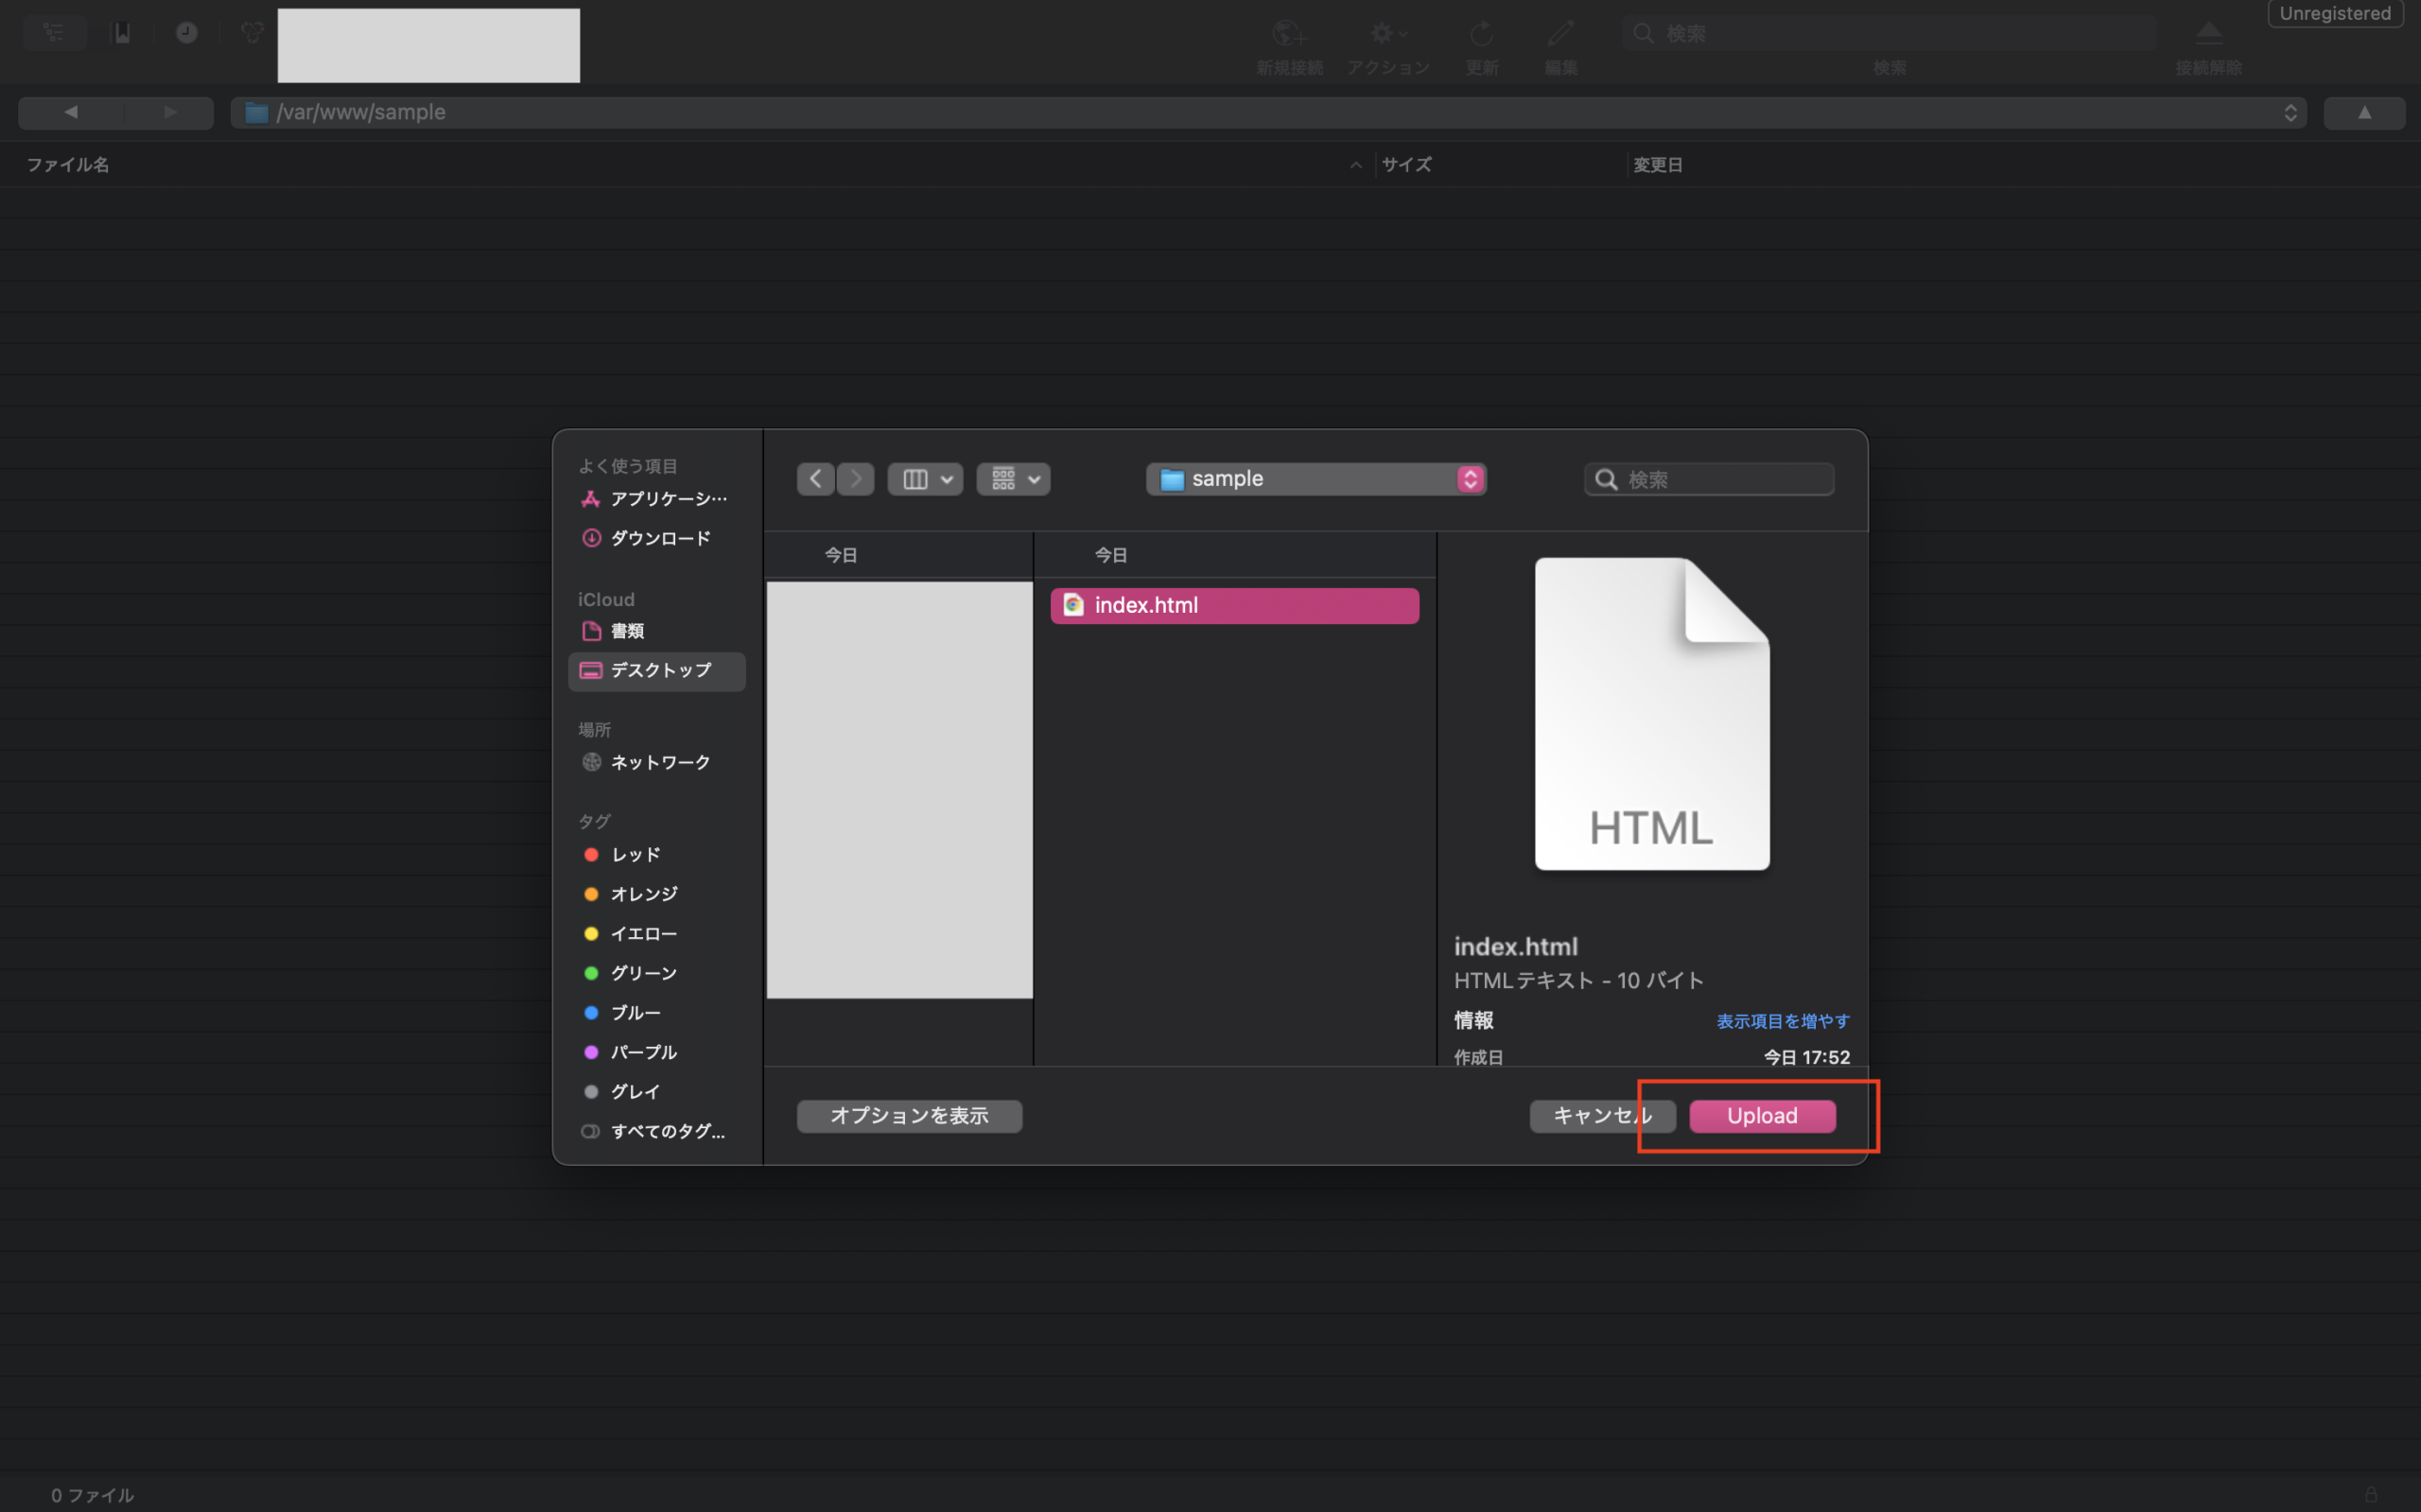Navigate forward in the main window
Image resolution: width=2421 pixels, height=1512 pixels.
169,112
